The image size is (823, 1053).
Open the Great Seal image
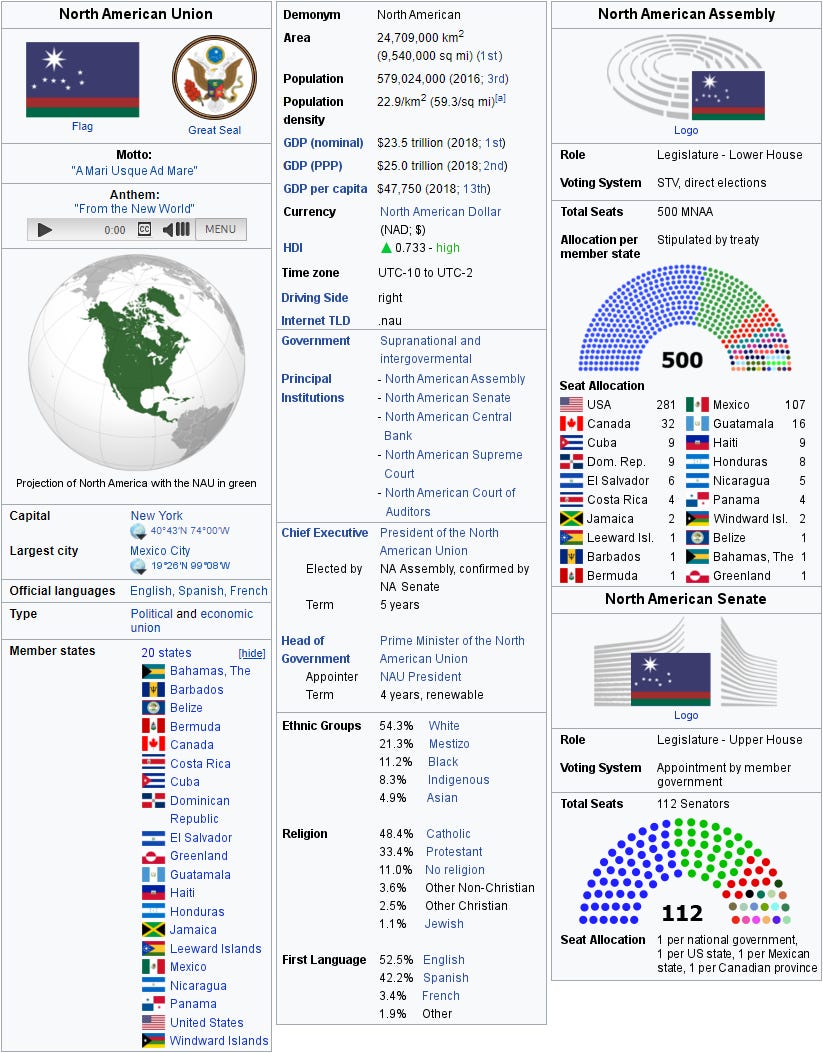pos(214,78)
